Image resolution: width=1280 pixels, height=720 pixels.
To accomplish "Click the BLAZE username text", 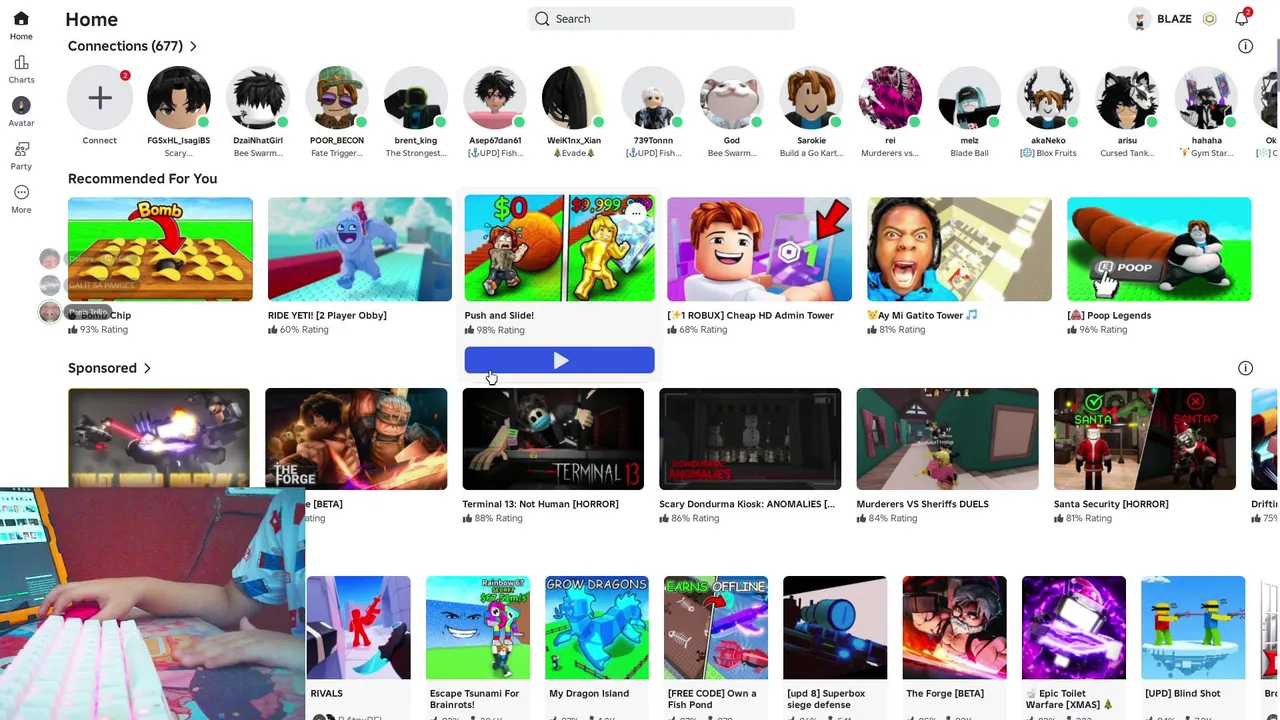I will 1174,19.
